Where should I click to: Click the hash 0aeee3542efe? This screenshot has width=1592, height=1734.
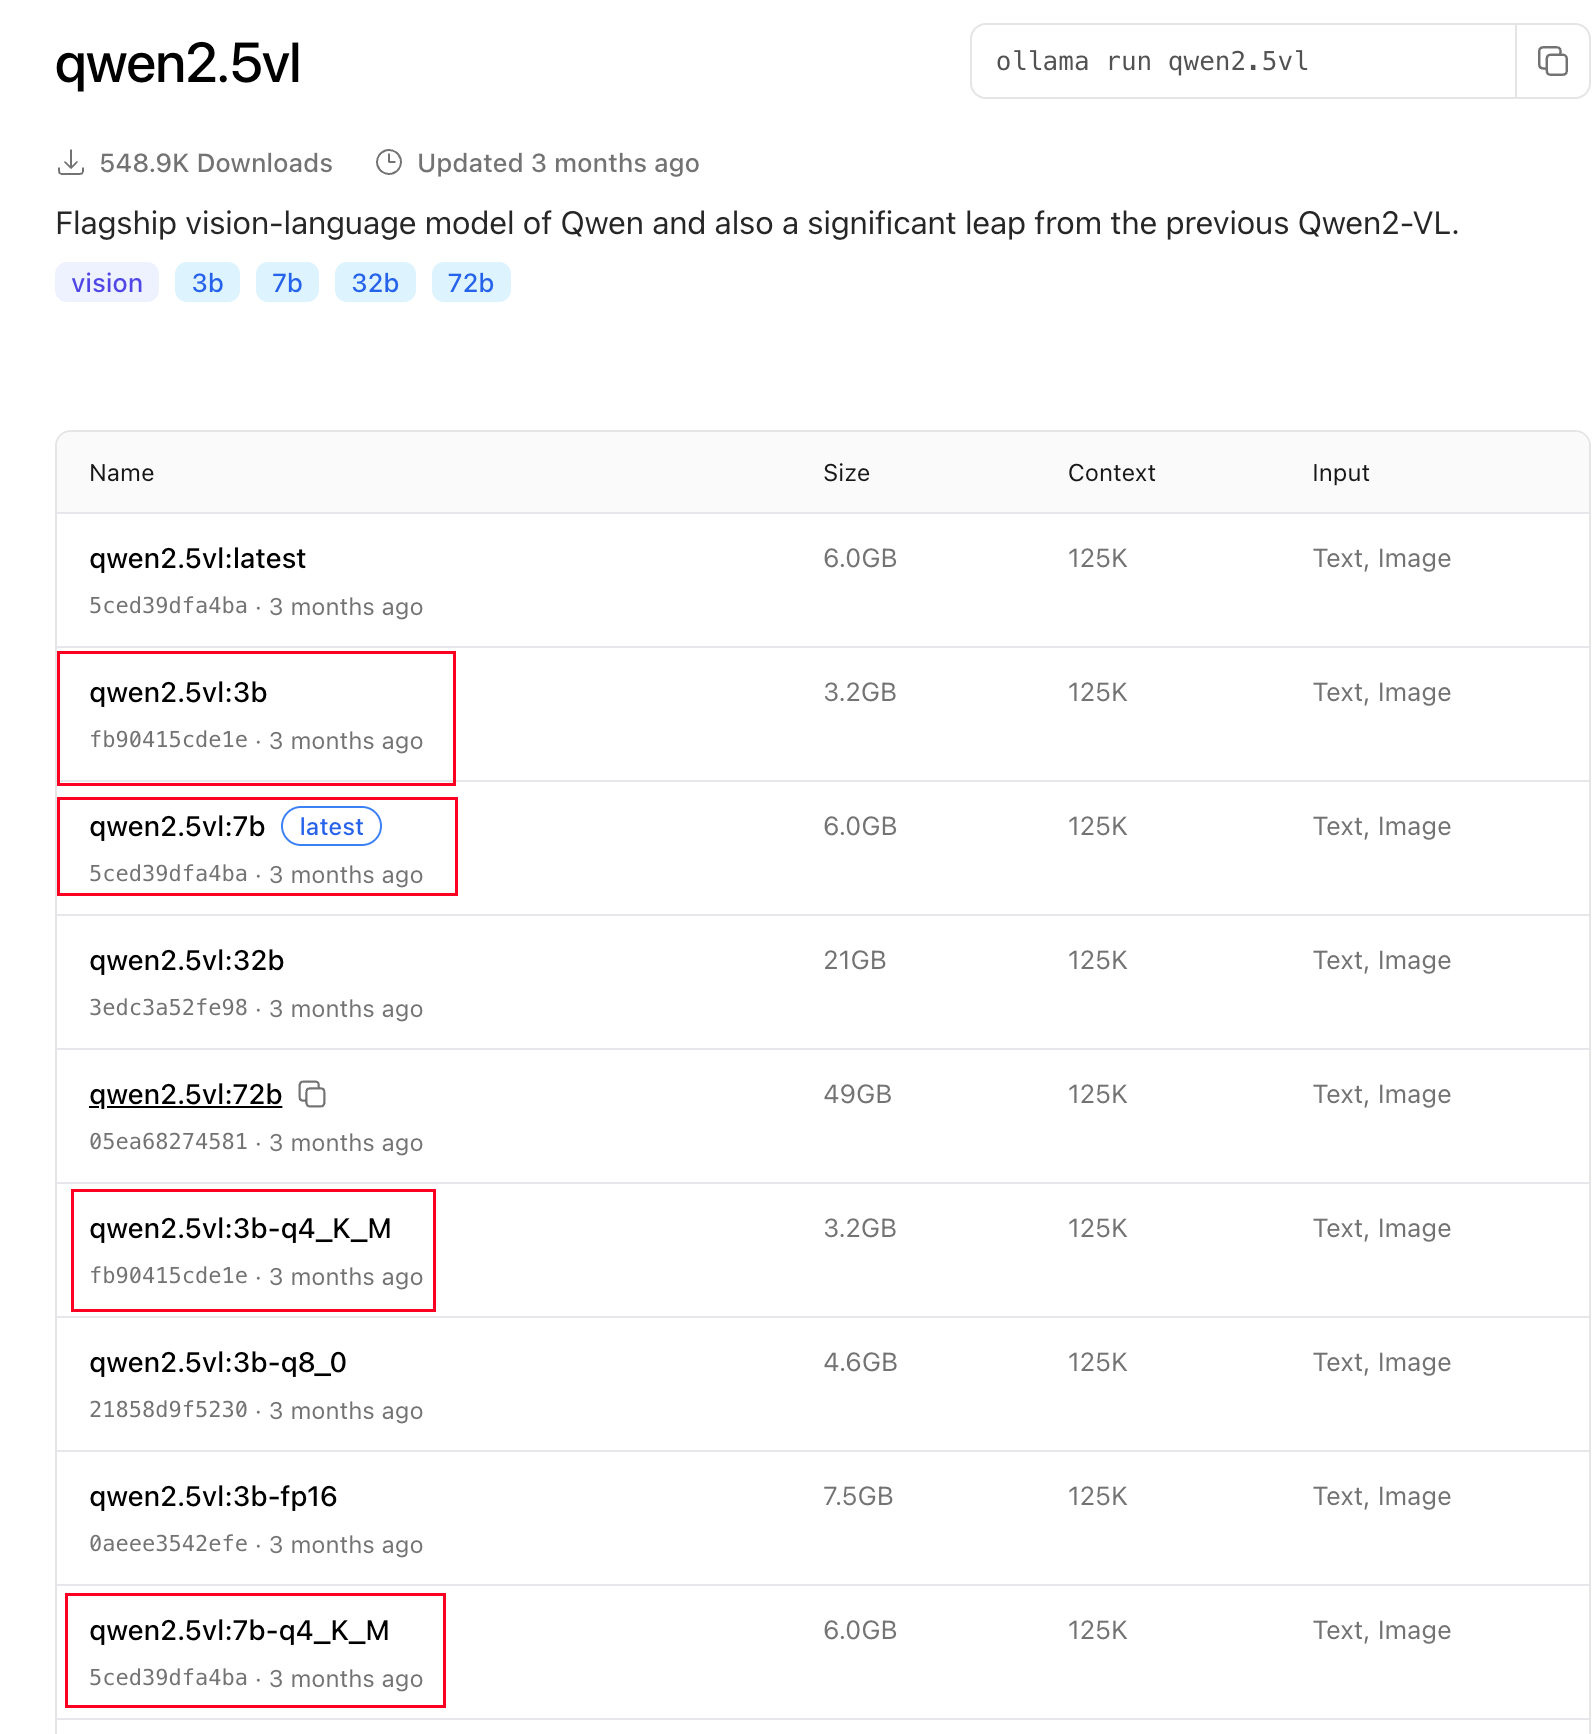pyautogui.click(x=168, y=1544)
